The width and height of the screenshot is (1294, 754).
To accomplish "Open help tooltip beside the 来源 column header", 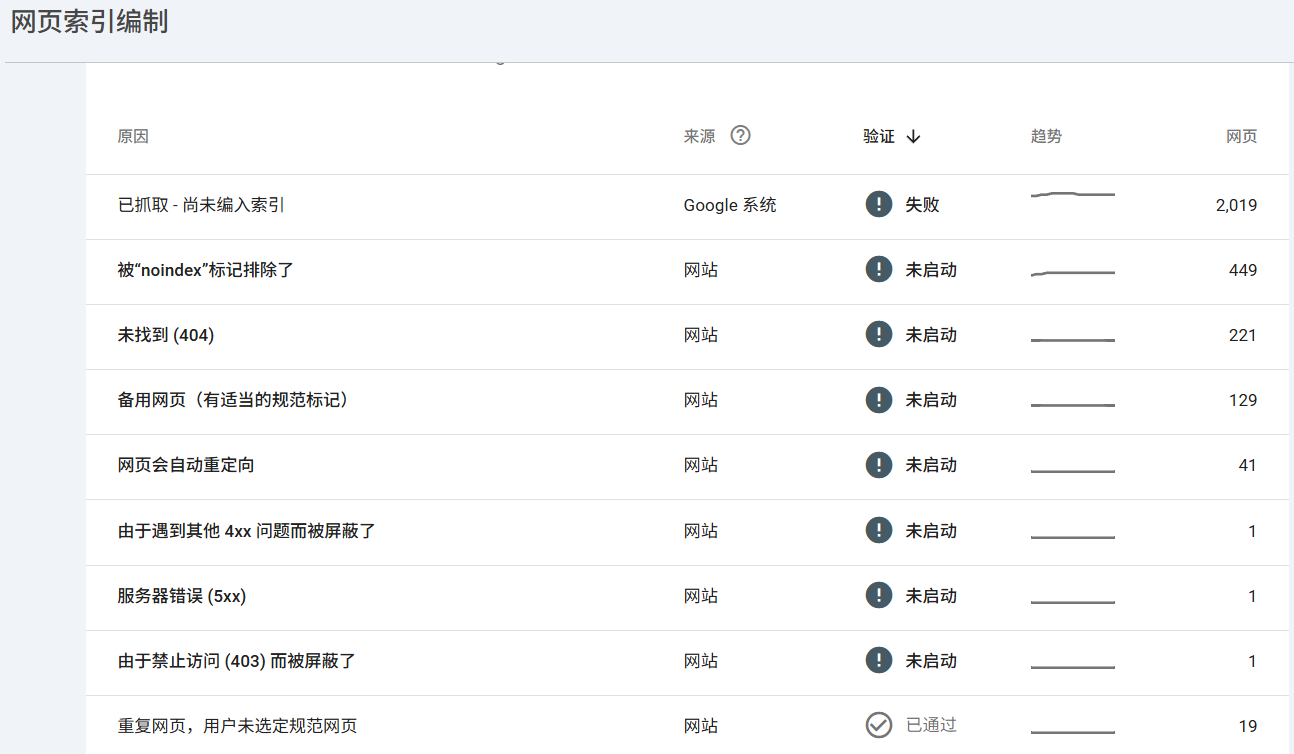I will 740,135.
